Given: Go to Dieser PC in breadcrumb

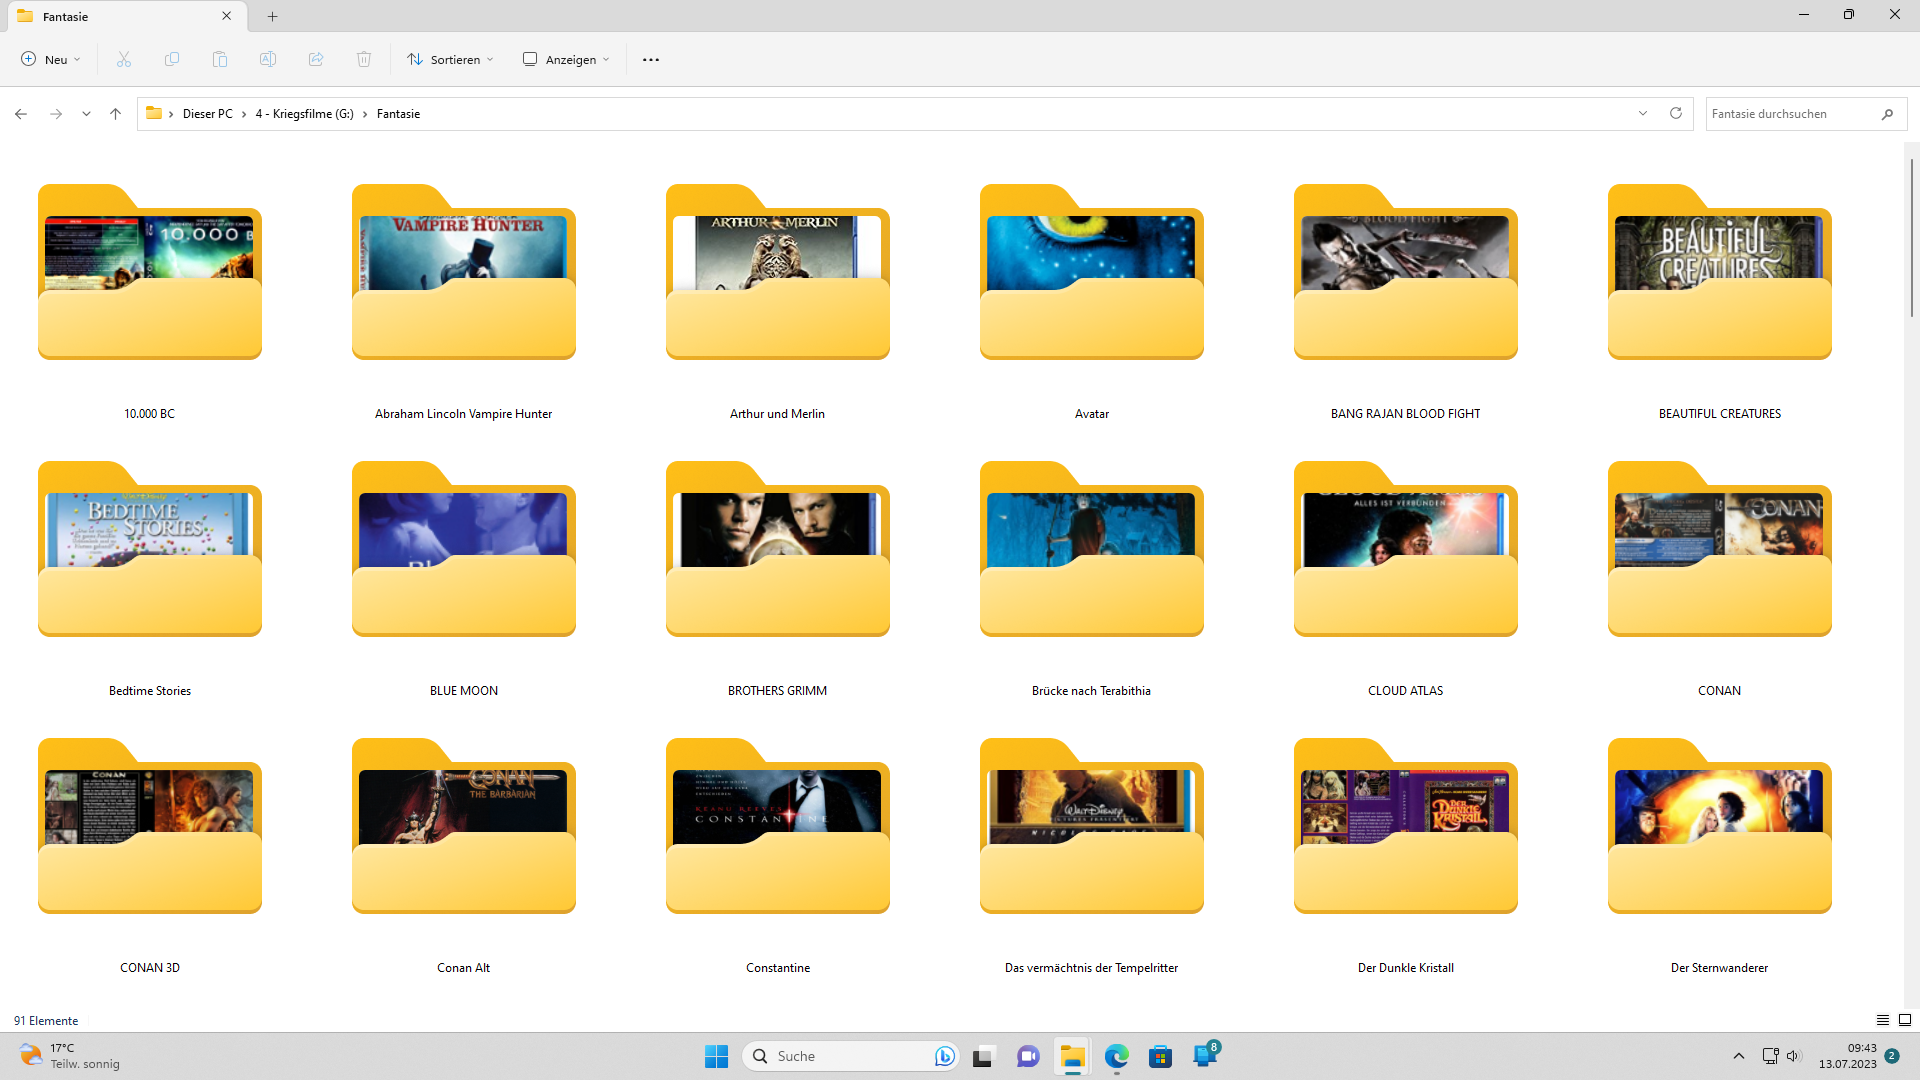Looking at the screenshot, I should [x=207, y=114].
